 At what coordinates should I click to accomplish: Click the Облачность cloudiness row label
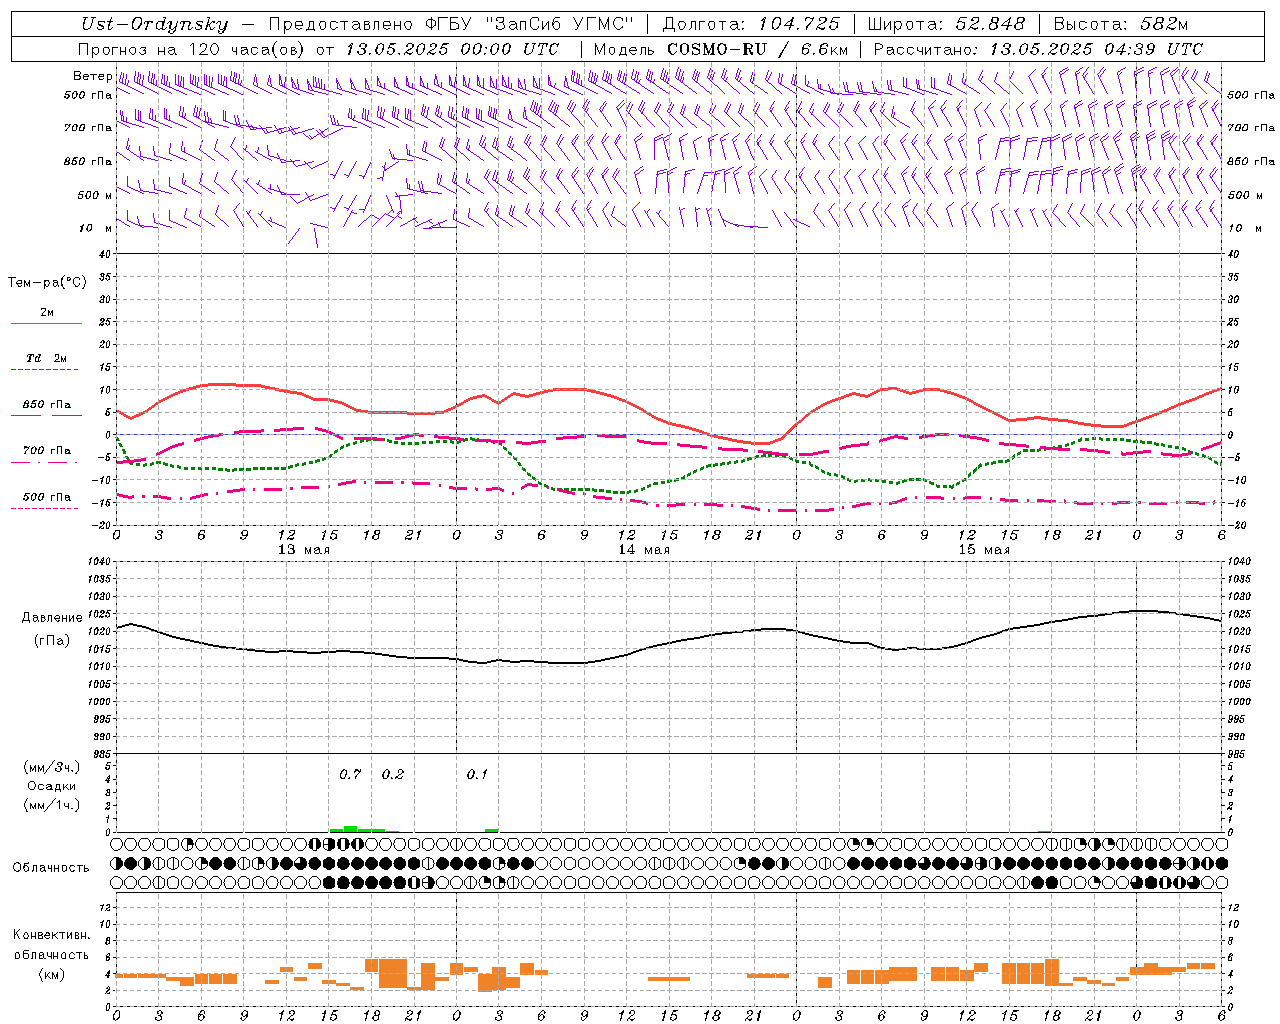(x=51, y=867)
